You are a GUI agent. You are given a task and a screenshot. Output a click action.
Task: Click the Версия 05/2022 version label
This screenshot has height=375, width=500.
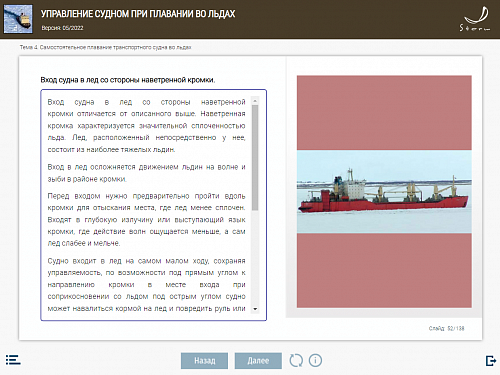62,28
